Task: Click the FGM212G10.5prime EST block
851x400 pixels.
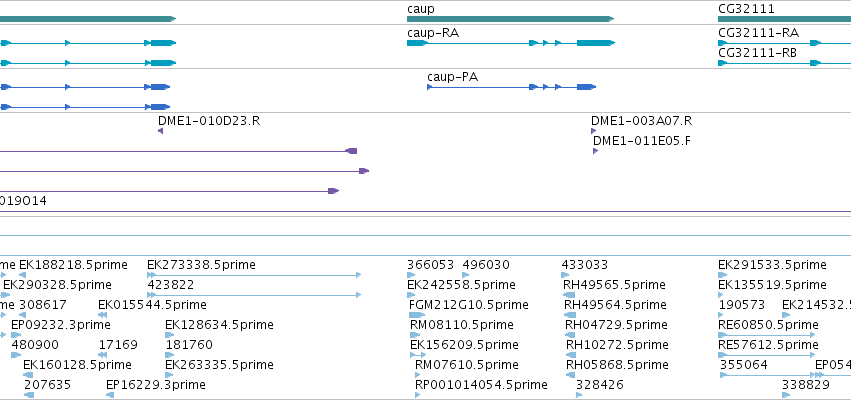Action: [x=417, y=315]
